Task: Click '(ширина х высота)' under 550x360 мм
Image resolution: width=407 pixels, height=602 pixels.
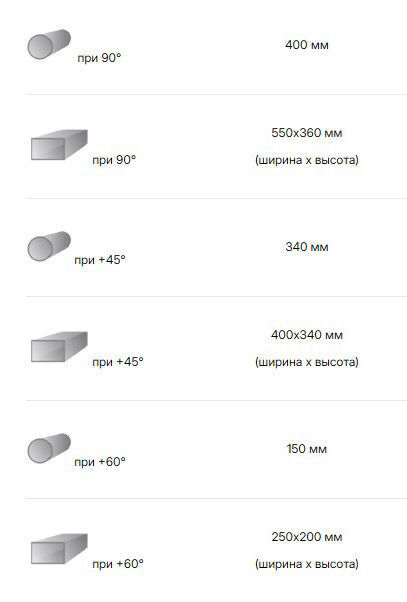Action: coord(307,160)
